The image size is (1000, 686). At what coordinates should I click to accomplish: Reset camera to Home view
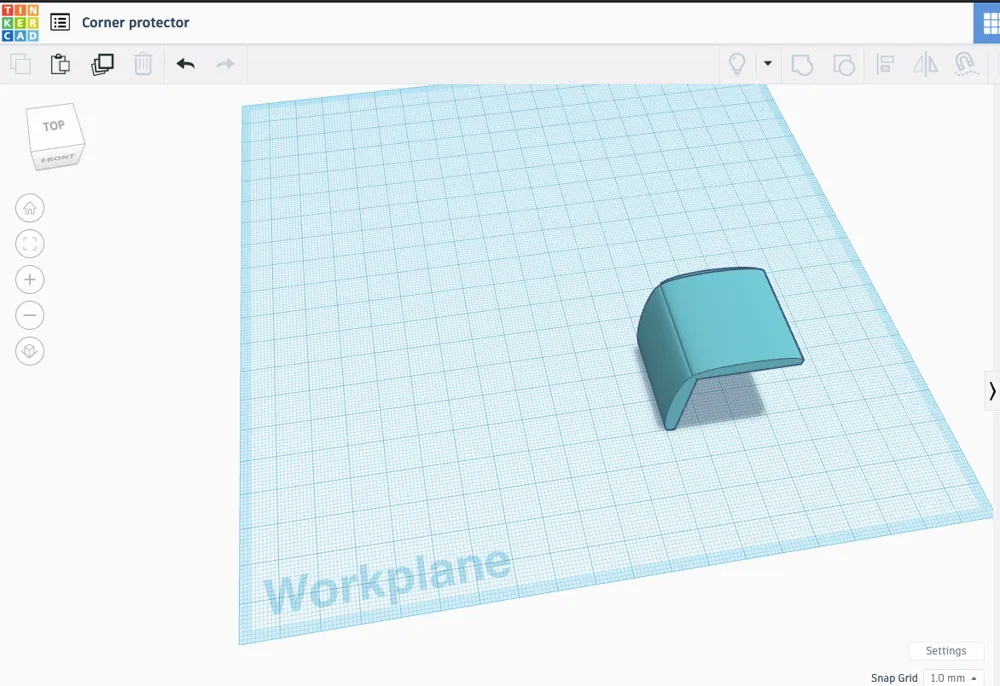(30, 208)
